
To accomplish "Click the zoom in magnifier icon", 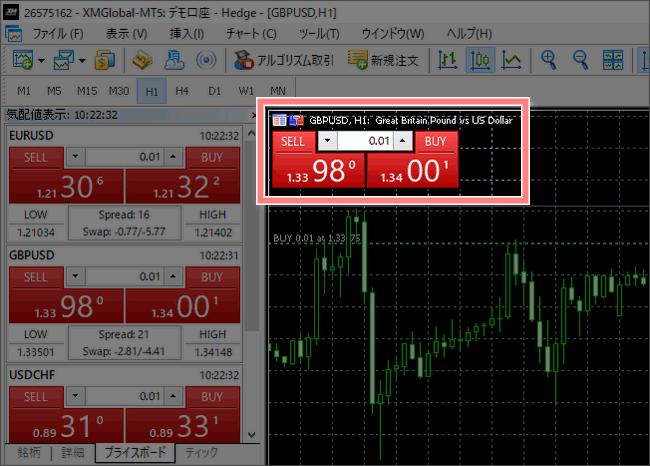I will point(548,60).
